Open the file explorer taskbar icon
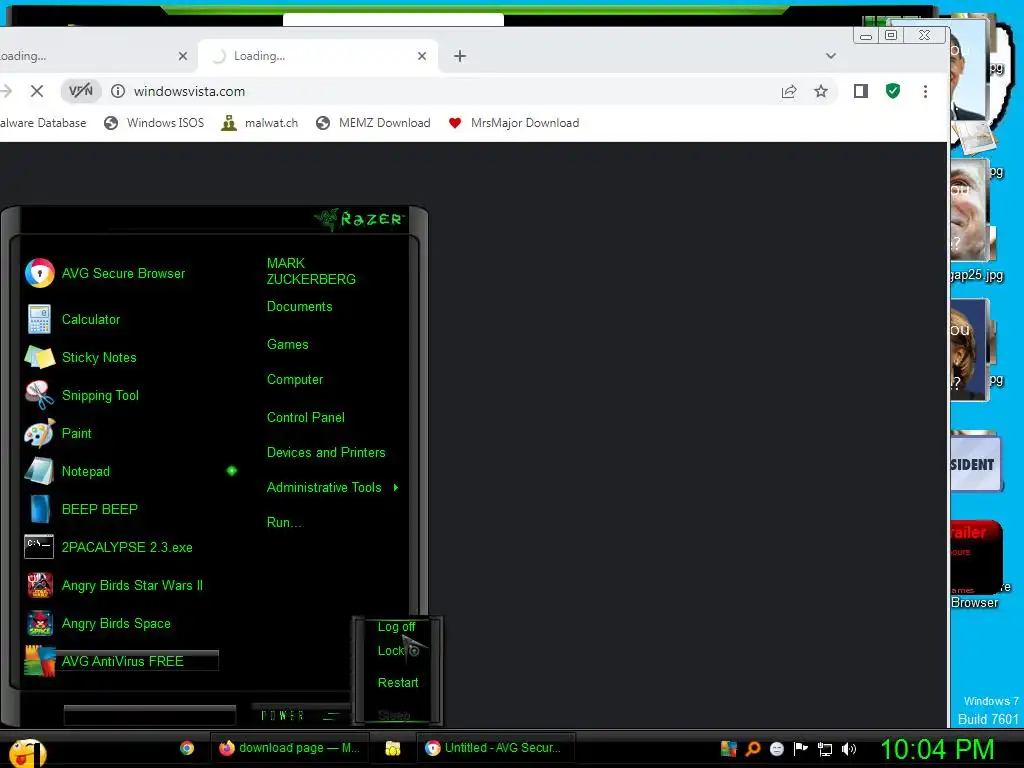This screenshot has width=1024, height=768. tap(392, 748)
